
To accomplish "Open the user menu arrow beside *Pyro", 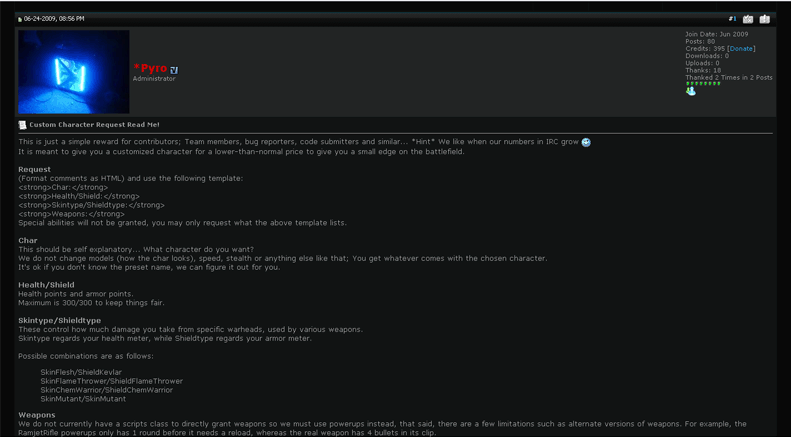I will click(174, 70).
